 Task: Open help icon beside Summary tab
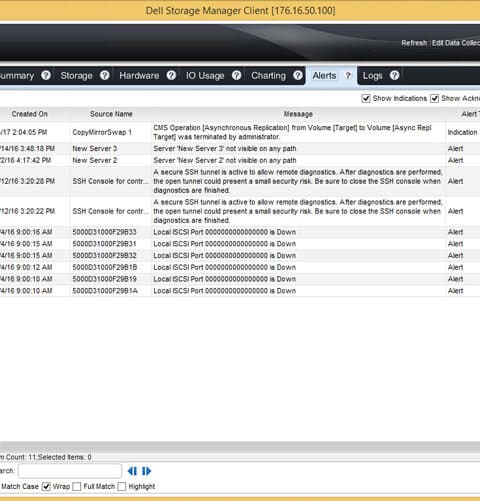pos(46,75)
